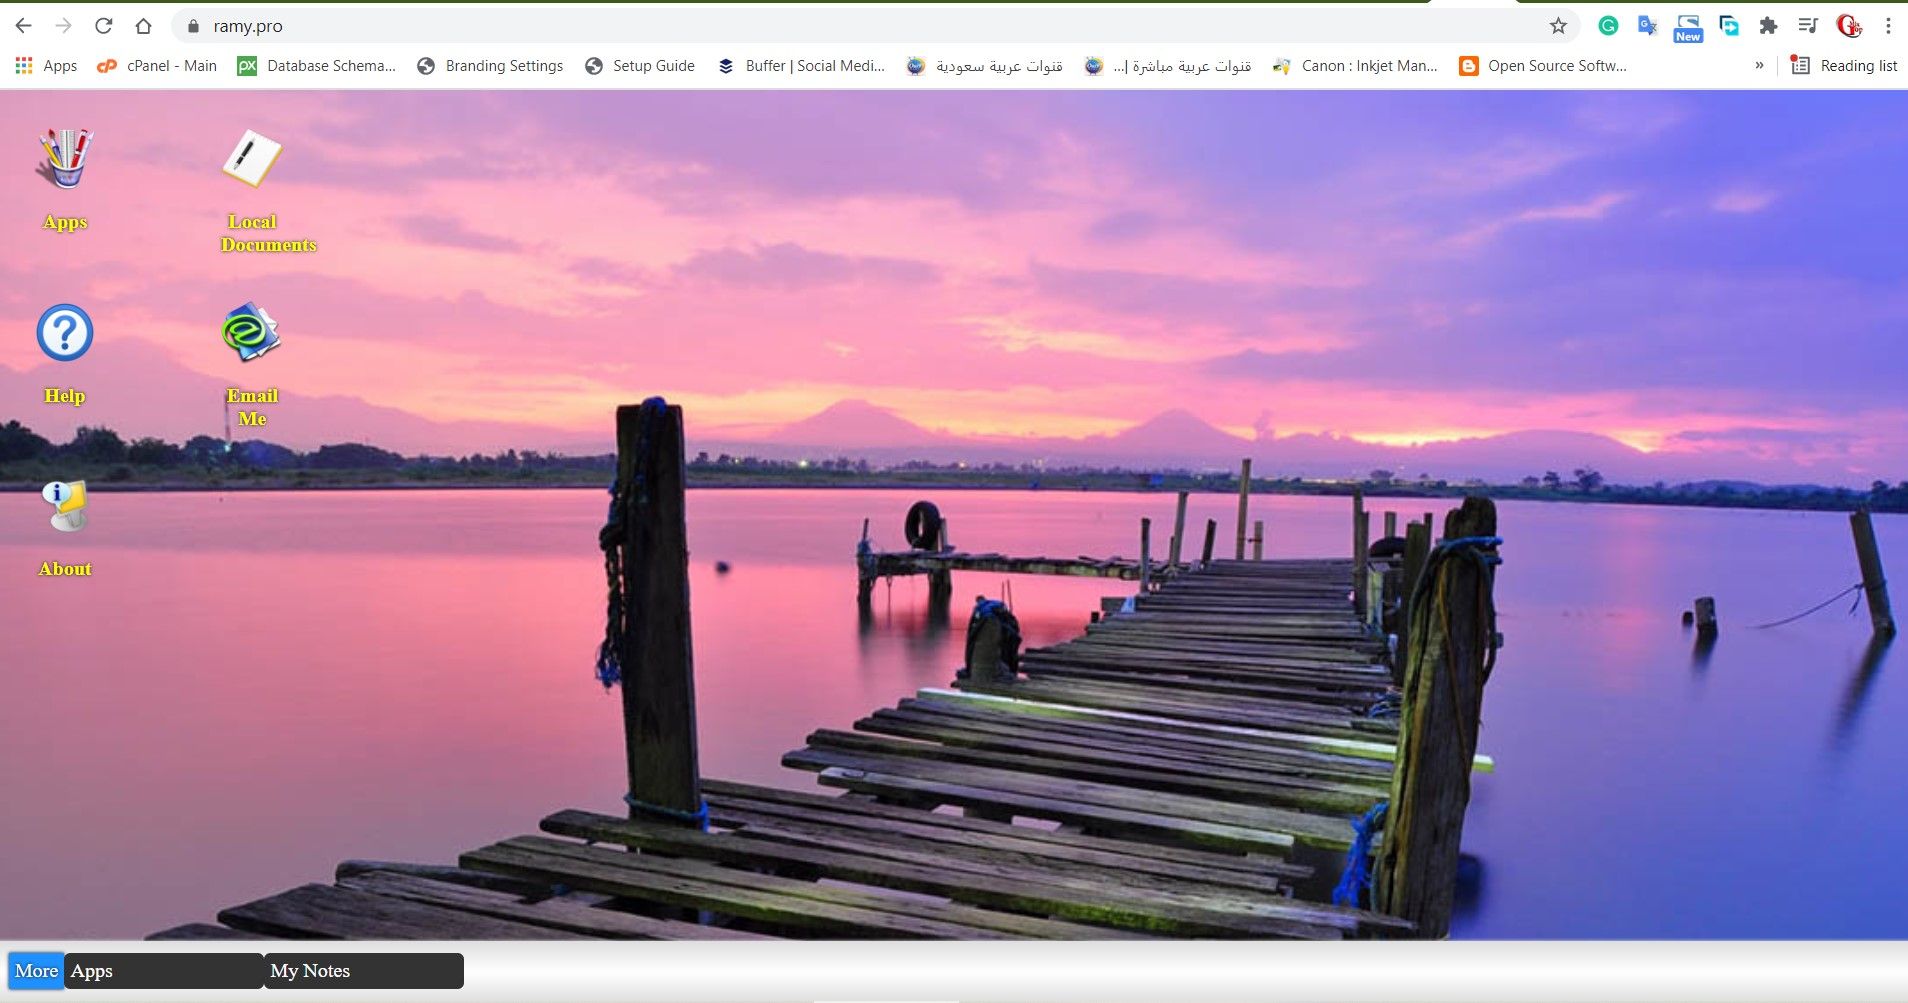This screenshot has width=1908, height=1003.
Task: Open the Google Translate extension icon
Action: point(1647,26)
